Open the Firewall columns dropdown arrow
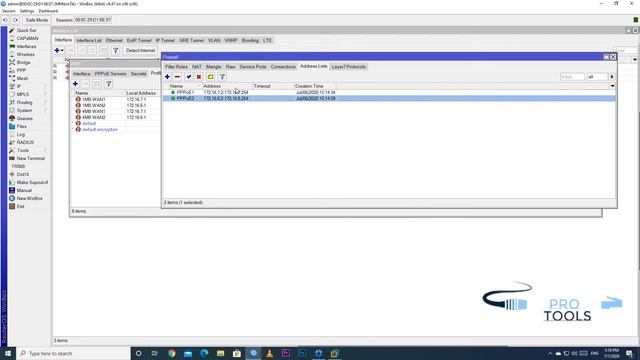 point(612,86)
